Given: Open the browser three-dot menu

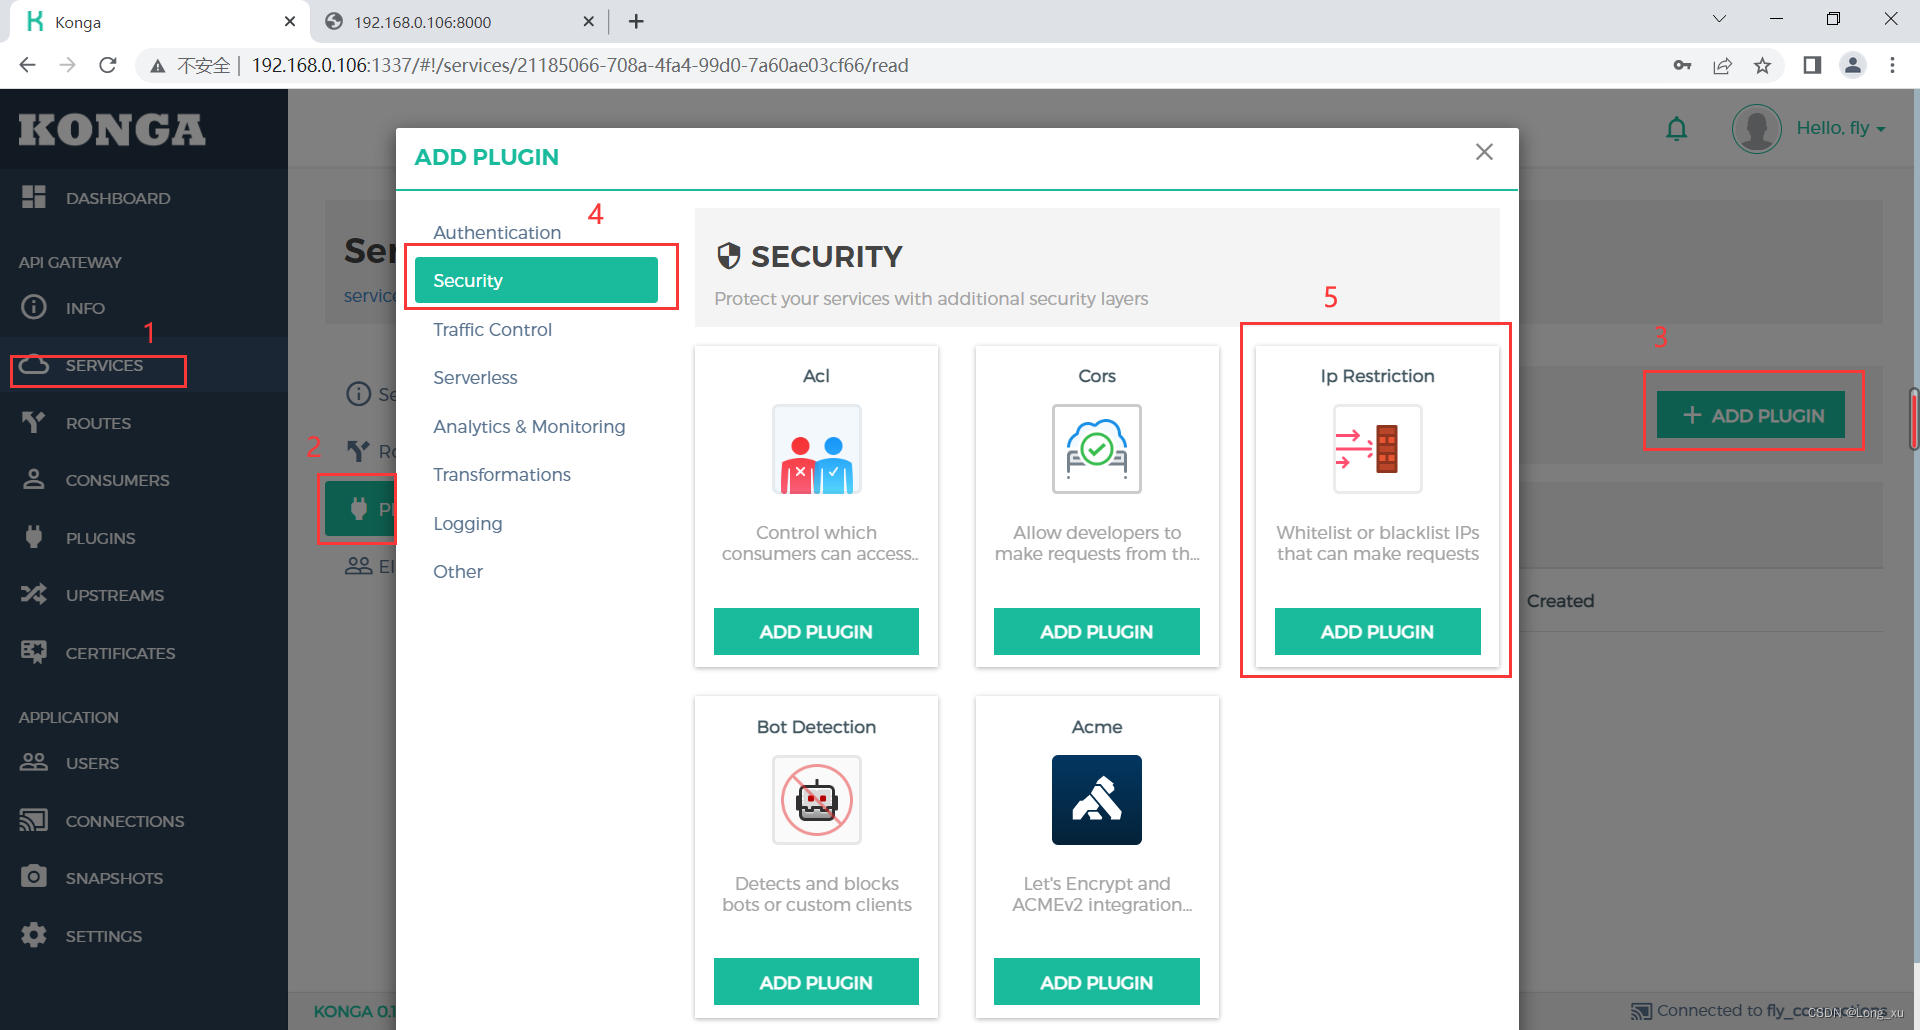Looking at the screenshot, I should pos(1892,65).
